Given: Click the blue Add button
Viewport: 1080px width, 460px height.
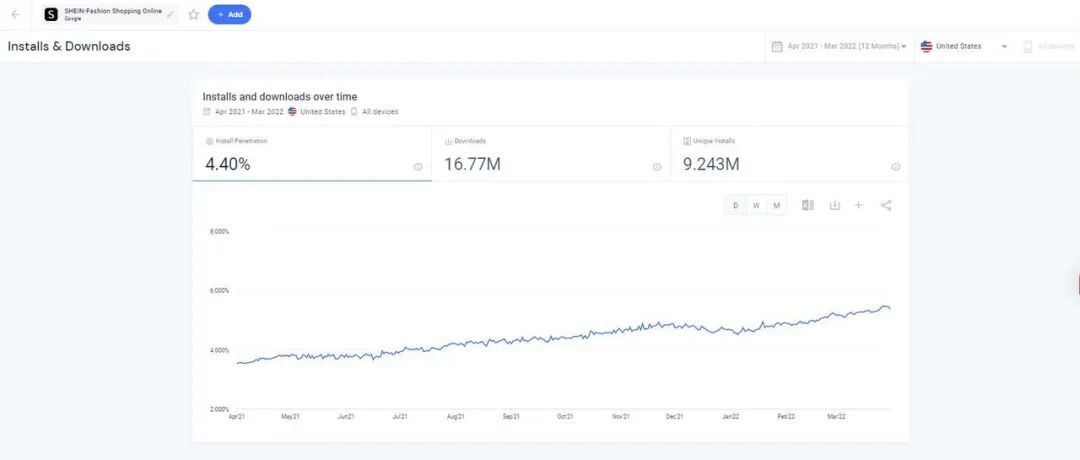Looking at the screenshot, I should (x=229, y=15).
